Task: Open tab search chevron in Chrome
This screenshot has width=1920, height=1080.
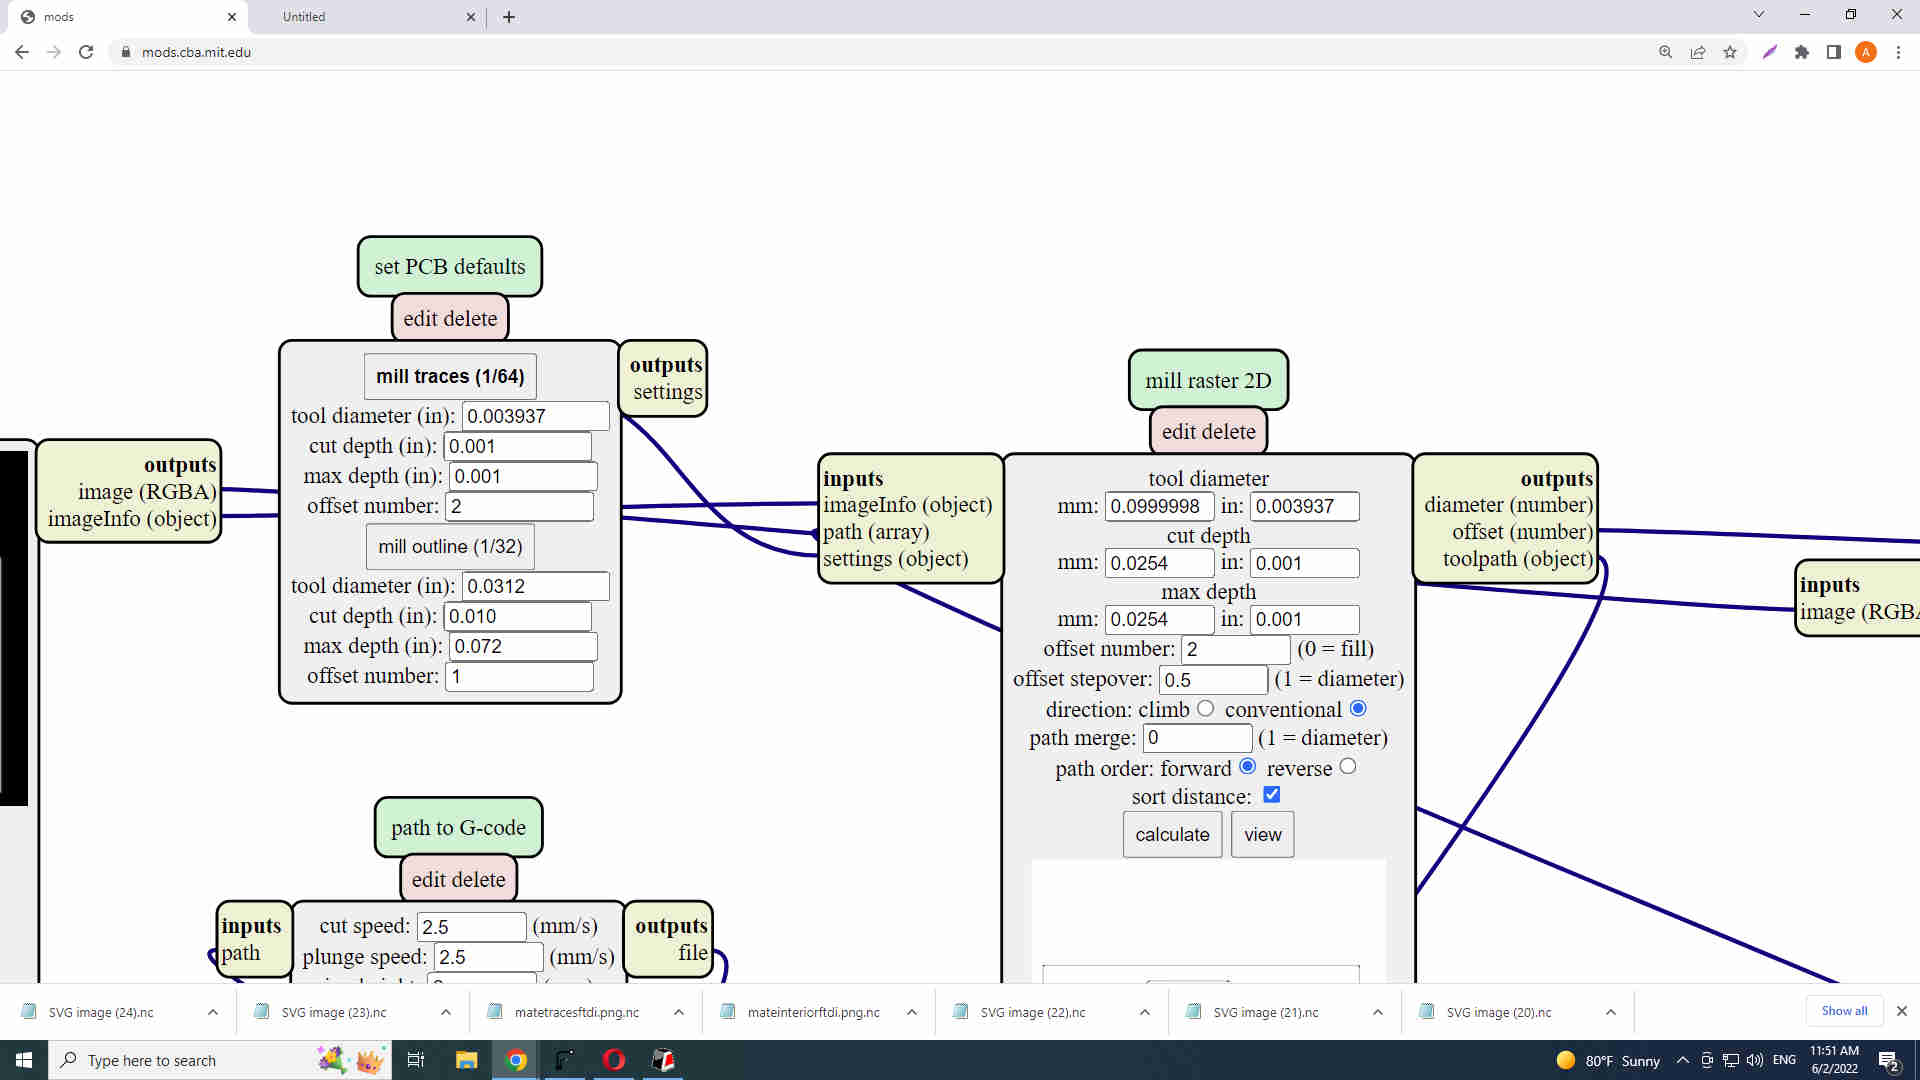Action: 1759,15
